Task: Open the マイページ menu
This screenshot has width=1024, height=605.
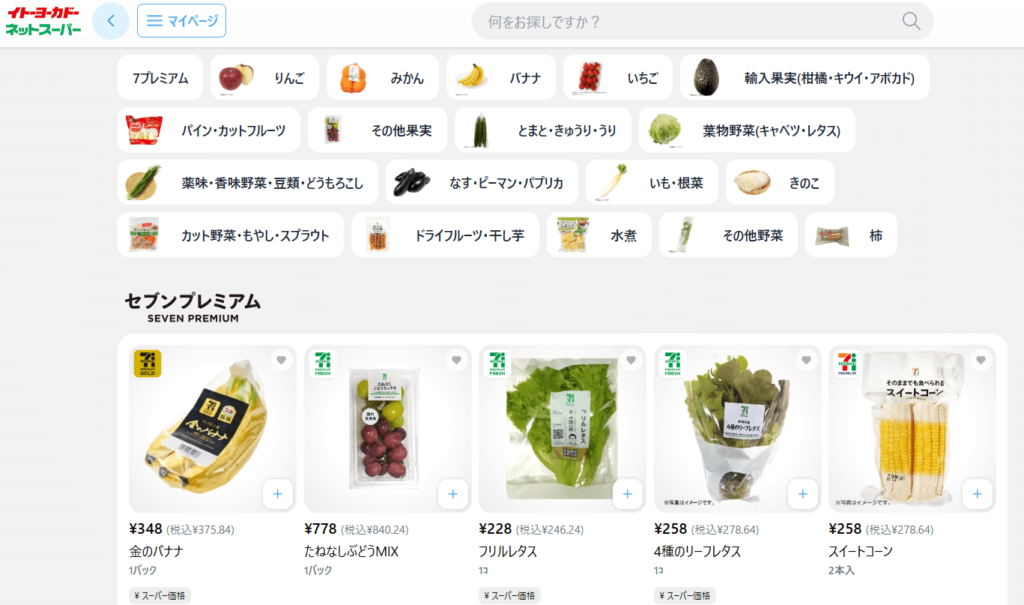Action: [x=182, y=21]
